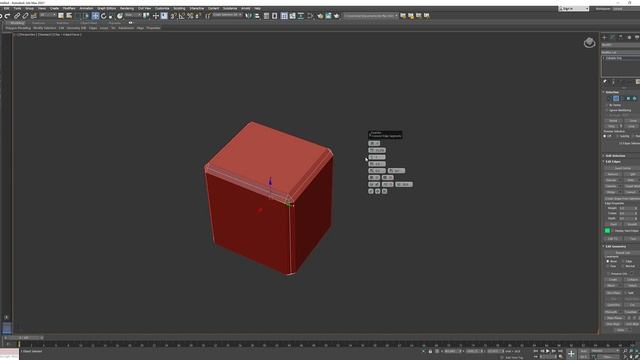Toggle the Display Hard Edges checkbox

point(613,231)
